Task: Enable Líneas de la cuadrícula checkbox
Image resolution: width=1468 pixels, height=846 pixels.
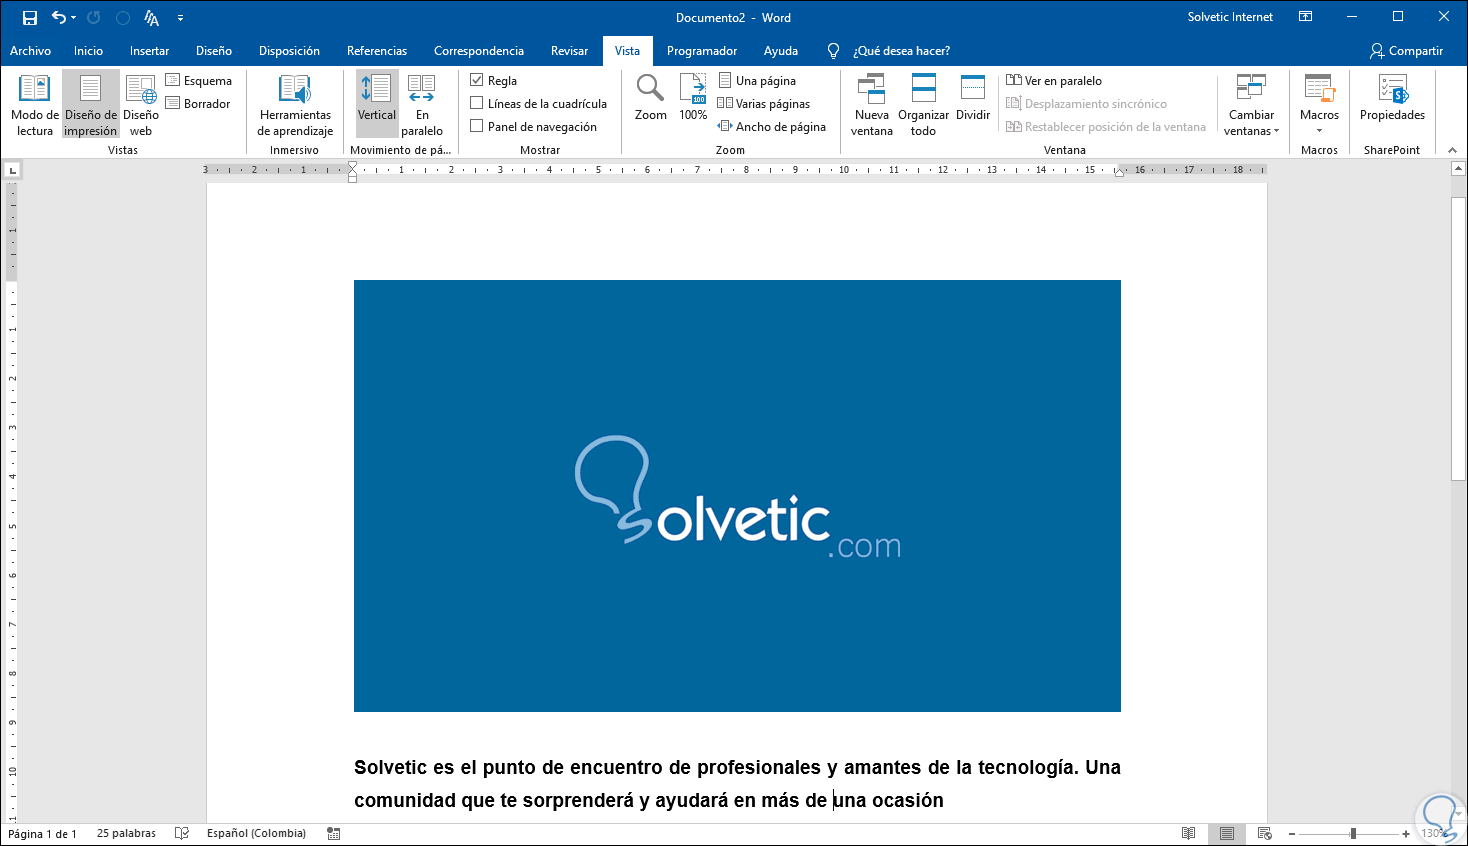Action: click(x=477, y=103)
